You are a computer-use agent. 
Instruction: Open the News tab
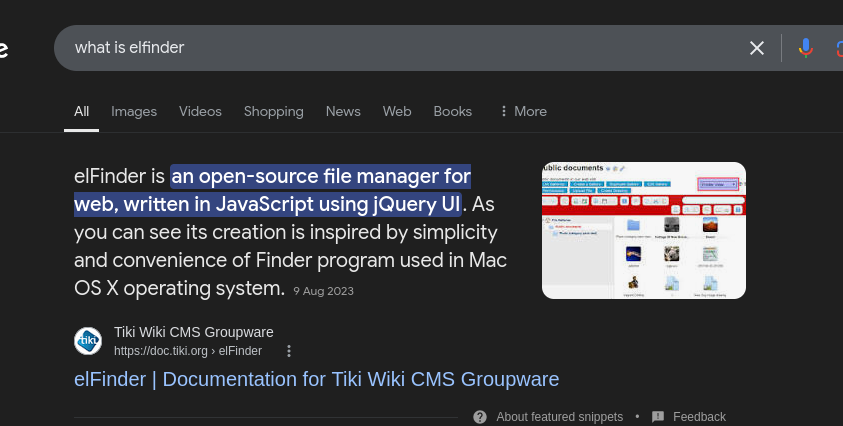[x=343, y=111]
